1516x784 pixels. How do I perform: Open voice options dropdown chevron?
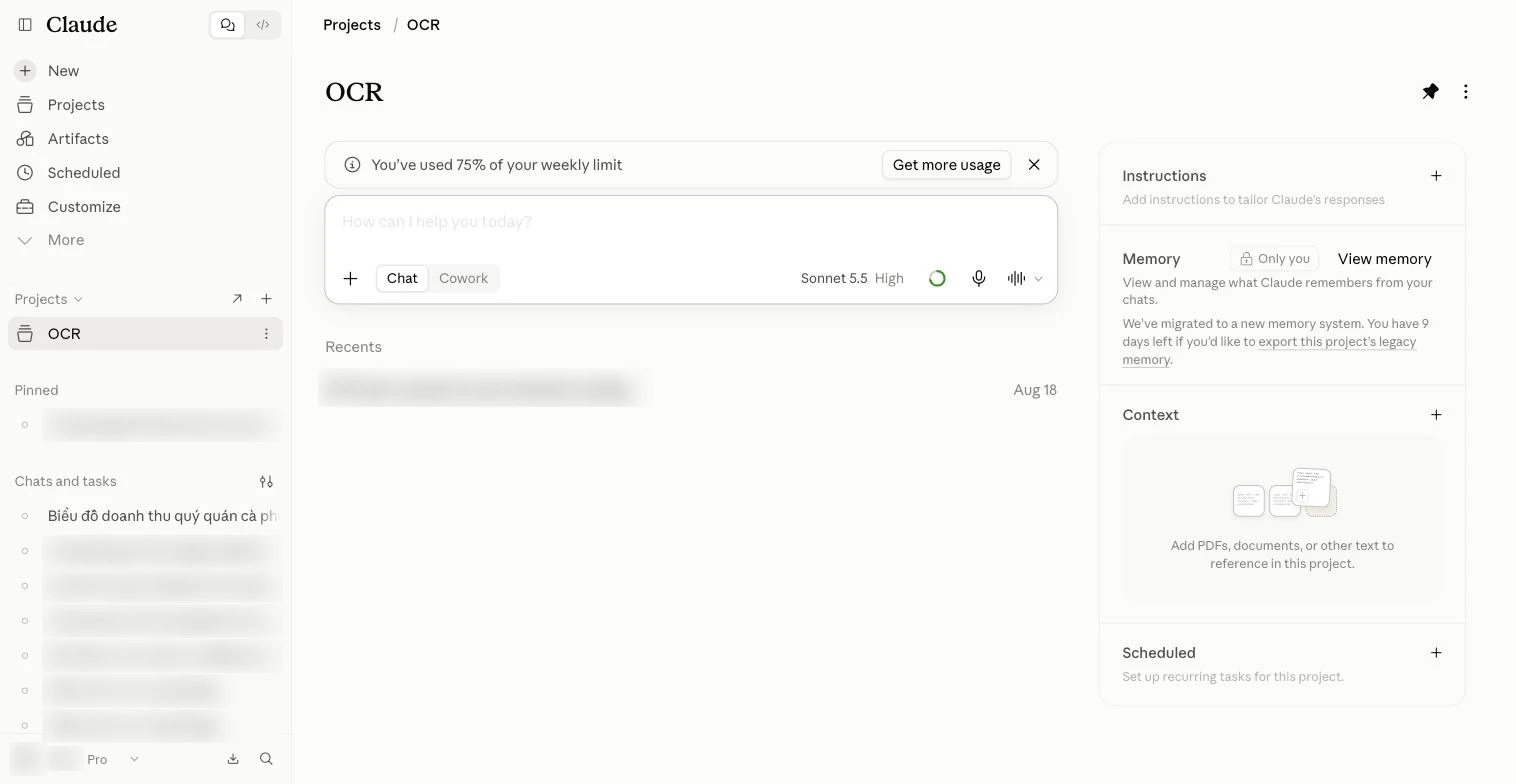(x=1038, y=279)
